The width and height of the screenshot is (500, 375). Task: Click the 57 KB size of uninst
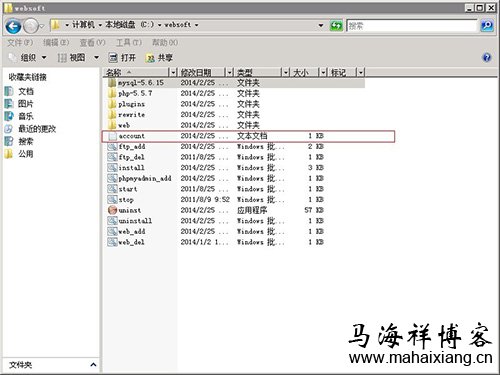[x=314, y=210]
